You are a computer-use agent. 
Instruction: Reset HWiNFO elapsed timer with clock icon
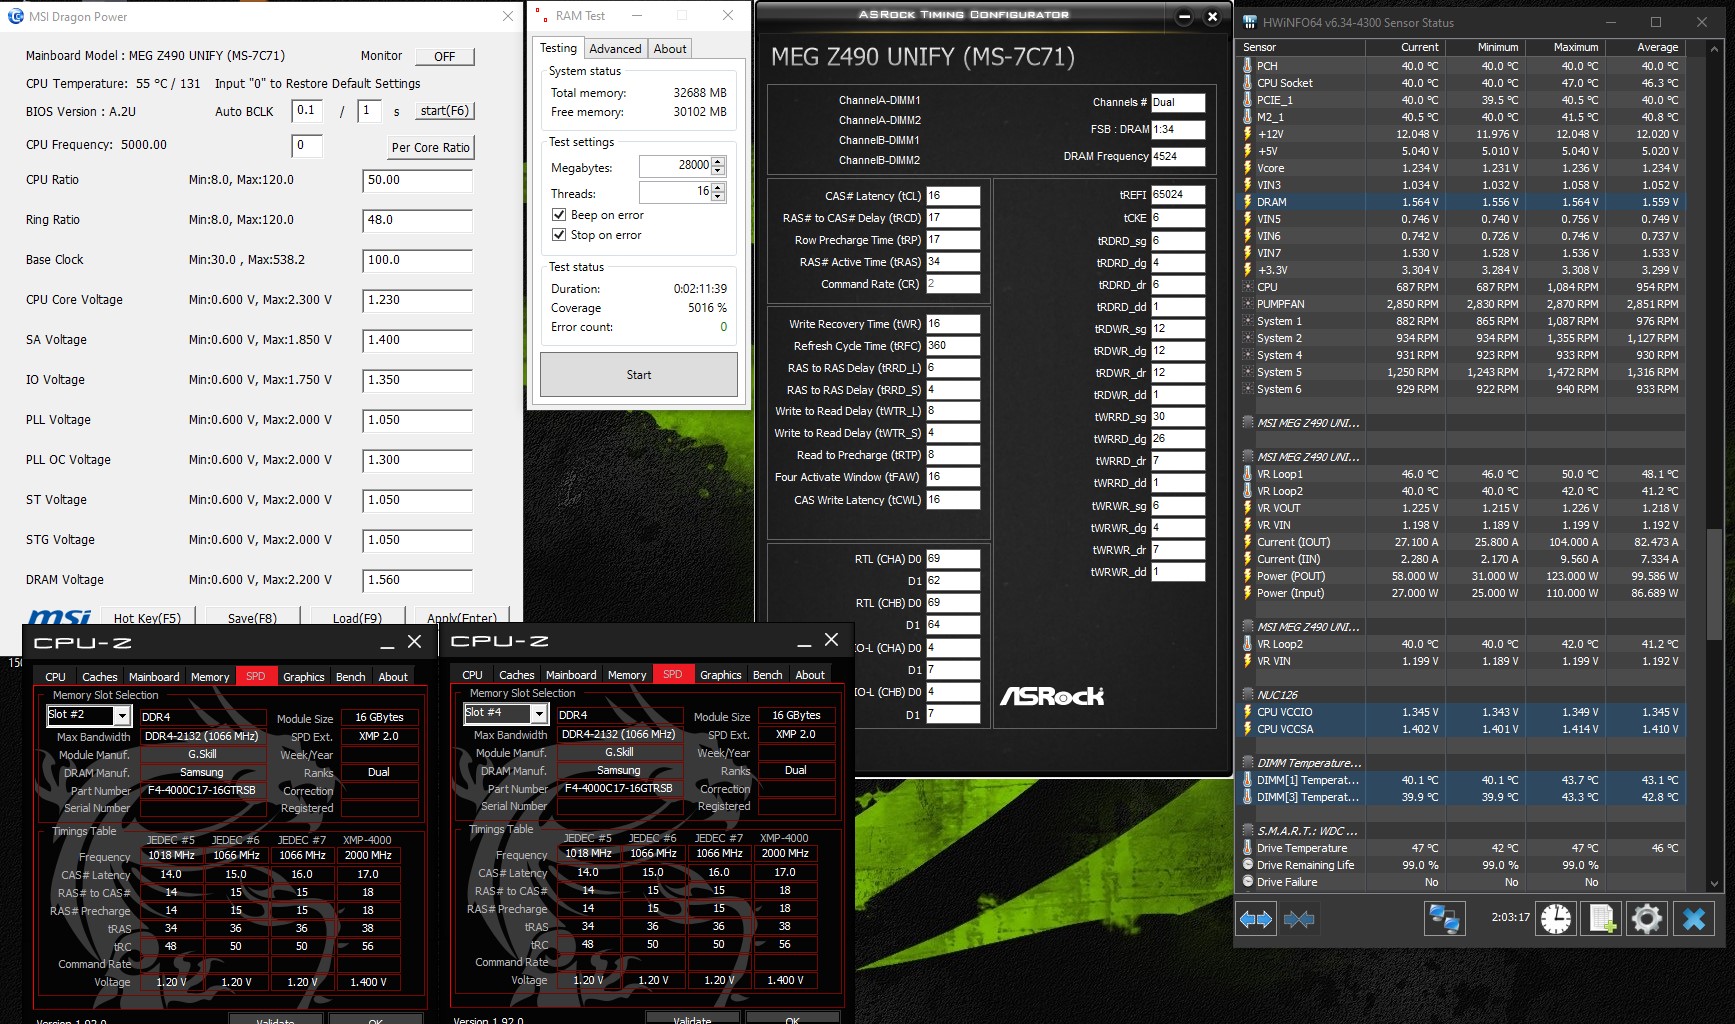click(1556, 918)
